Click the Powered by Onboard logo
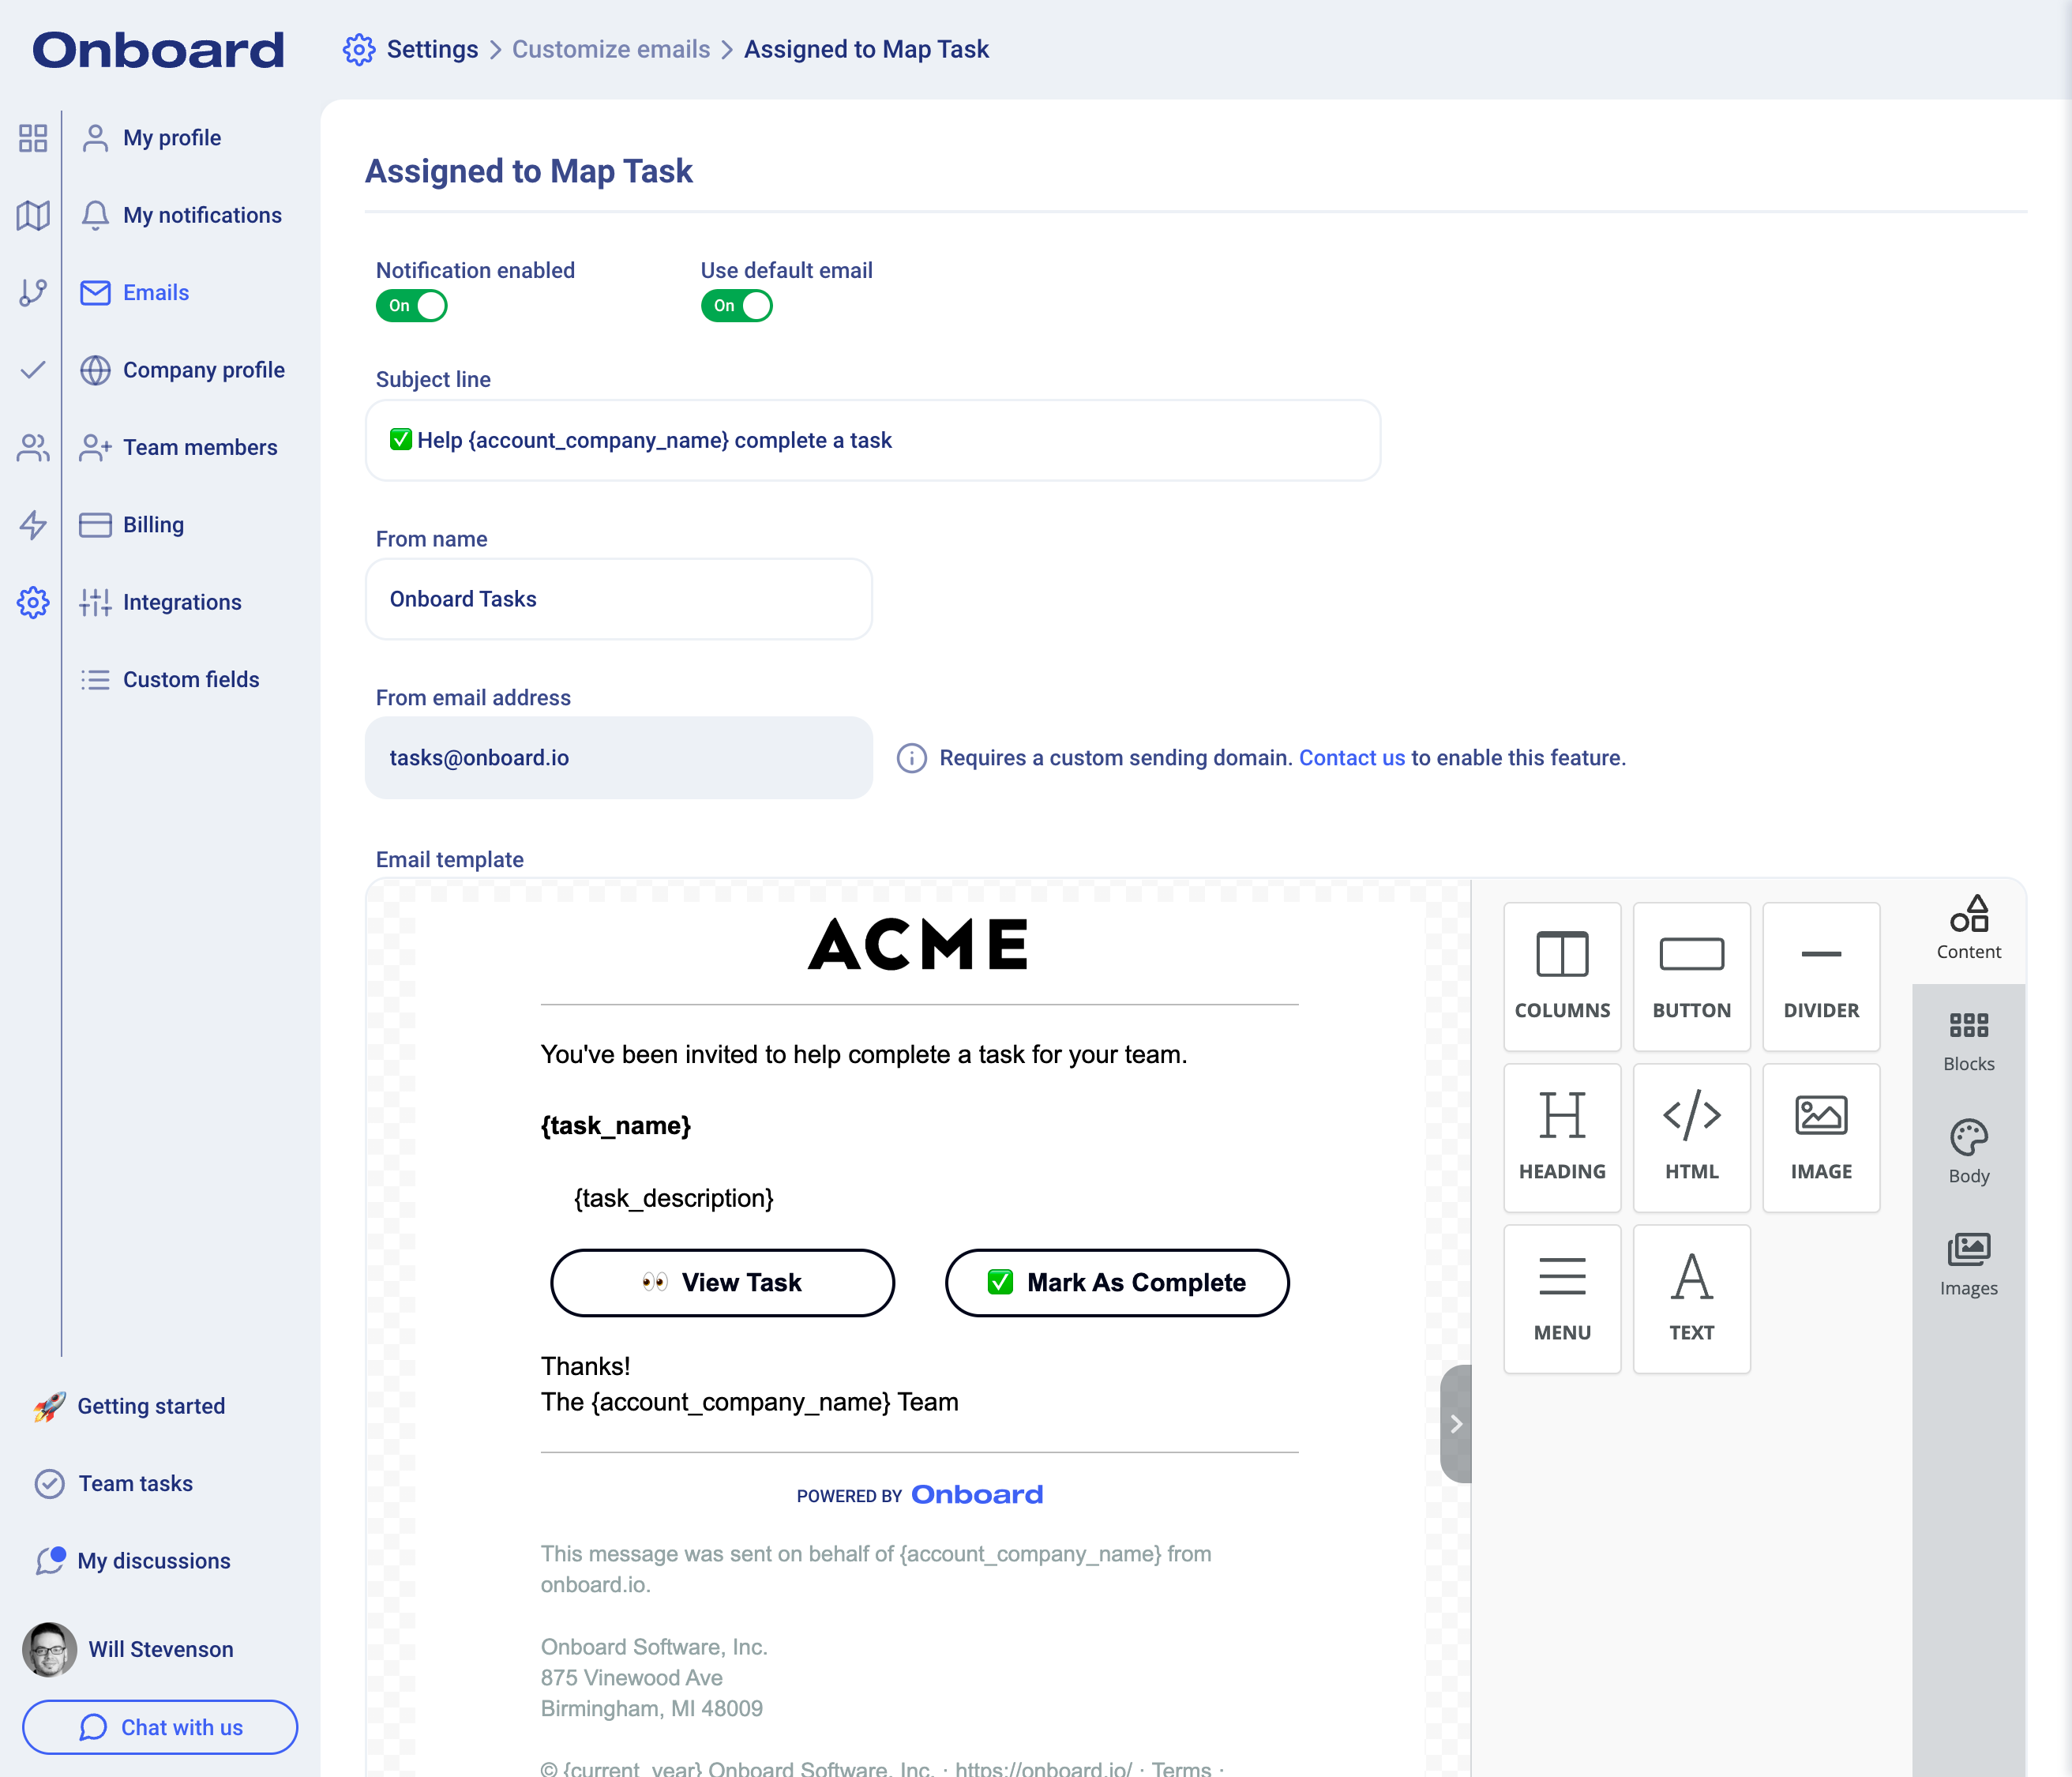The height and width of the screenshot is (1777, 2072). 919,1495
